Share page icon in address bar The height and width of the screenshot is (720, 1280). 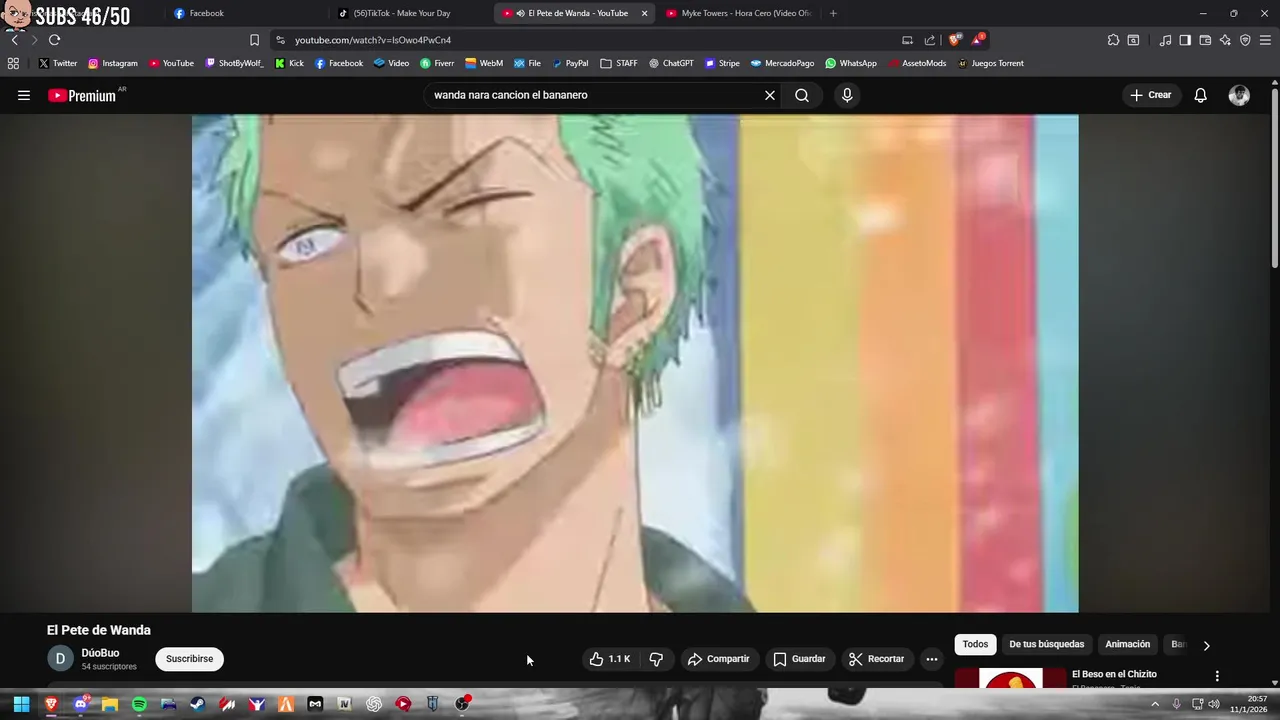pos(930,40)
